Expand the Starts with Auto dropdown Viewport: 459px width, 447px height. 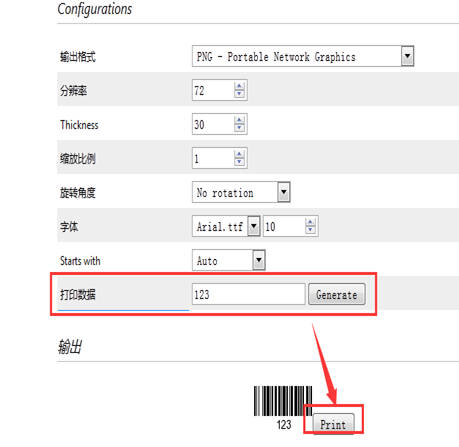259,260
